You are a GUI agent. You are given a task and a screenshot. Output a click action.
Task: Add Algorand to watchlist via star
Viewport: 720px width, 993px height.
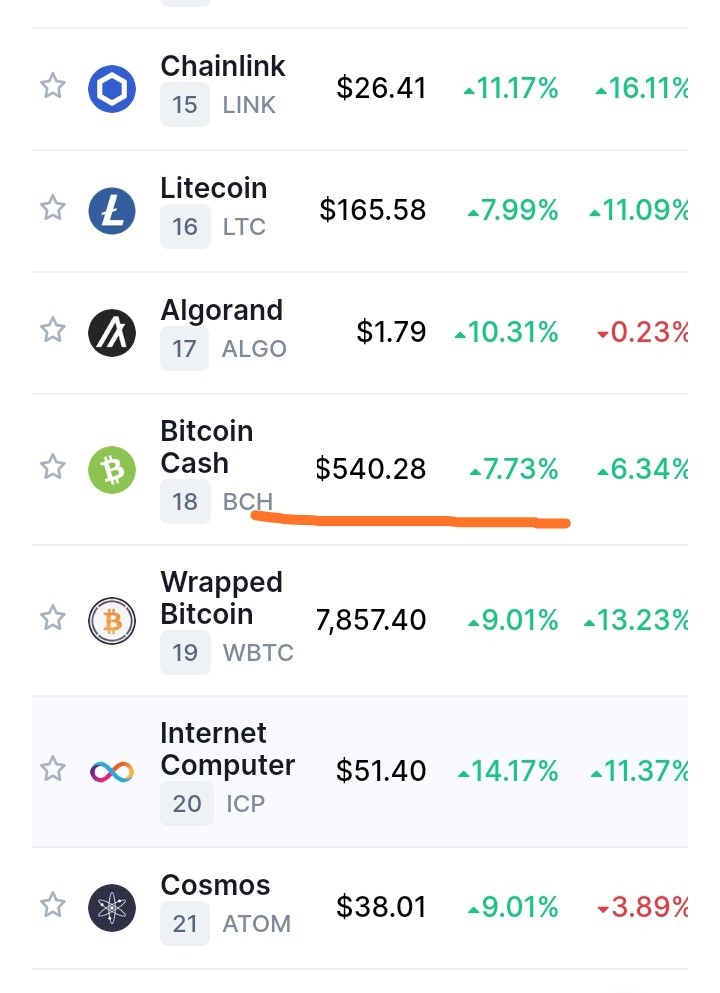[x=53, y=329]
